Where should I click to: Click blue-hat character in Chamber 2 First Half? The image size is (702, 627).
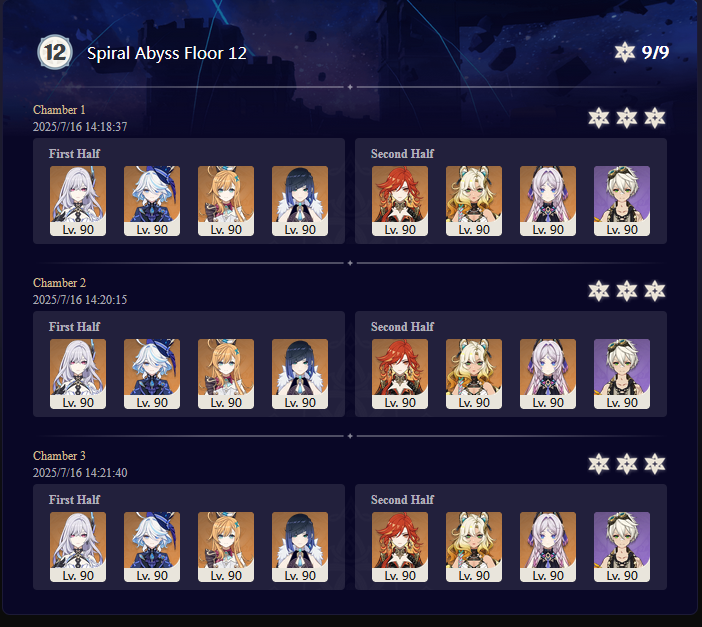(152, 374)
